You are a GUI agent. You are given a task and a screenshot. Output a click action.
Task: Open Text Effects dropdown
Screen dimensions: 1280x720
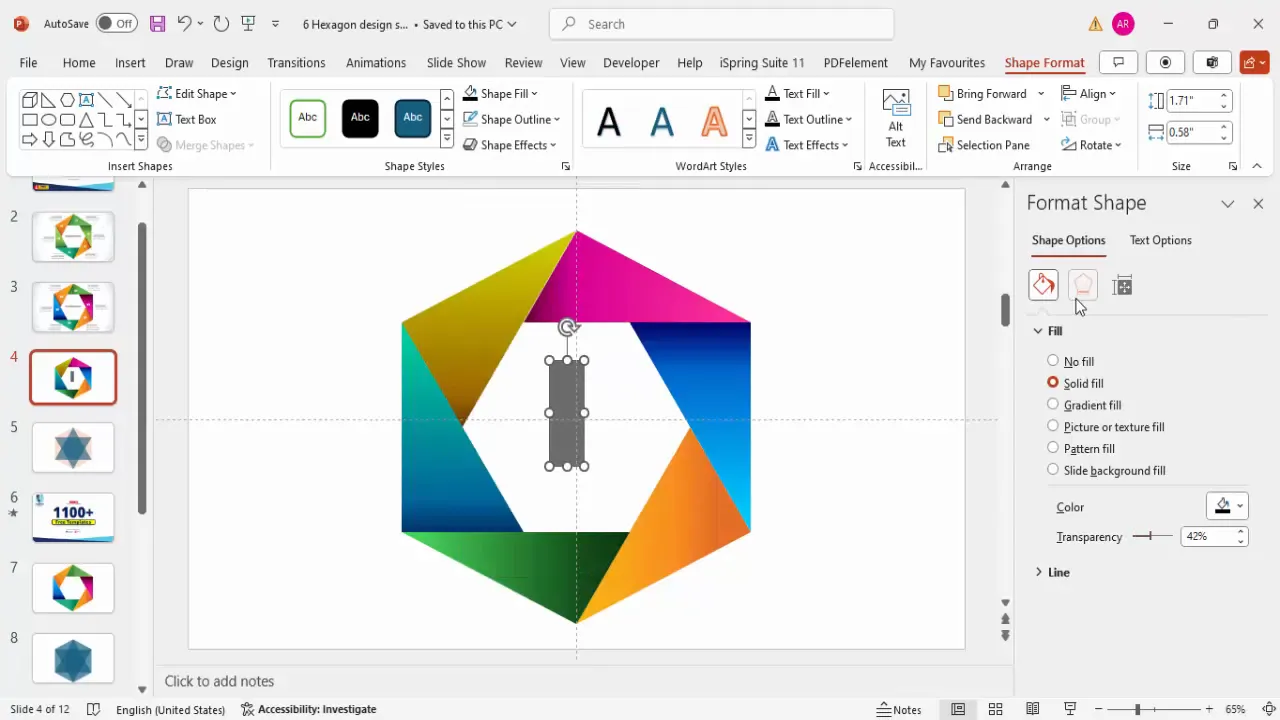pos(807,145)
